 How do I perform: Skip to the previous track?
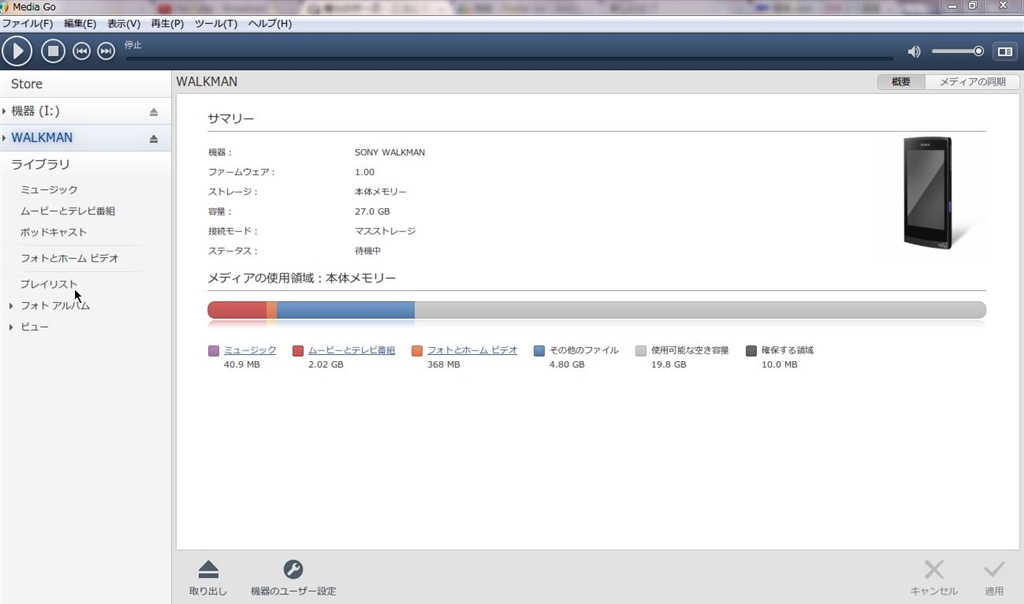81,51
